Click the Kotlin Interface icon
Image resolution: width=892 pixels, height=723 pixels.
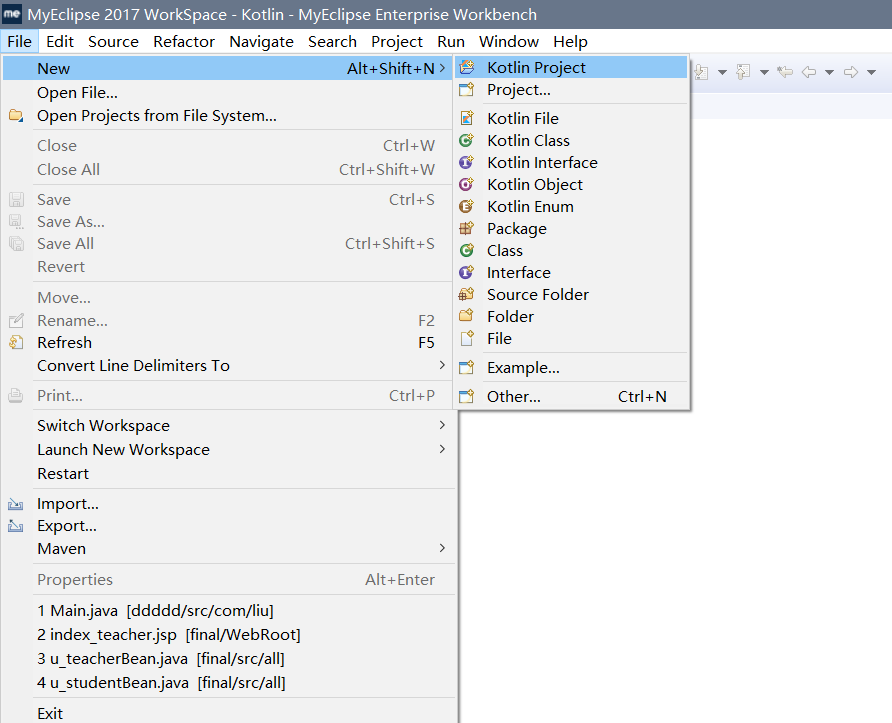(x=466, y=162)
